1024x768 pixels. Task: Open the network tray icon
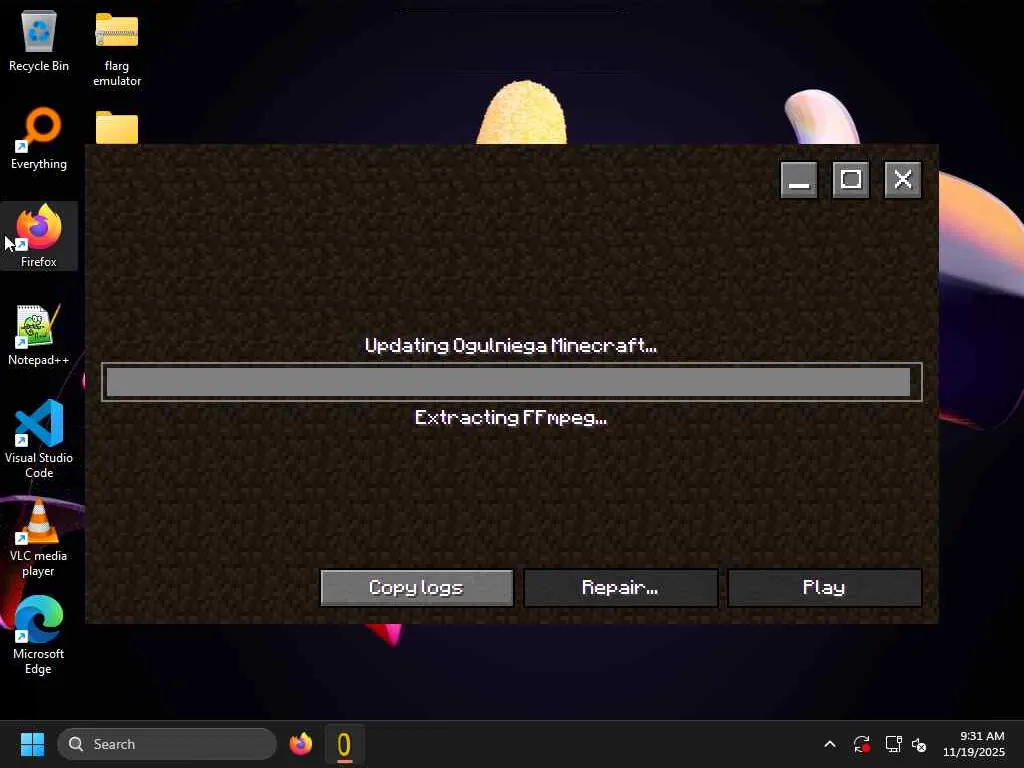pyautogui.click(x=893, y=744)
